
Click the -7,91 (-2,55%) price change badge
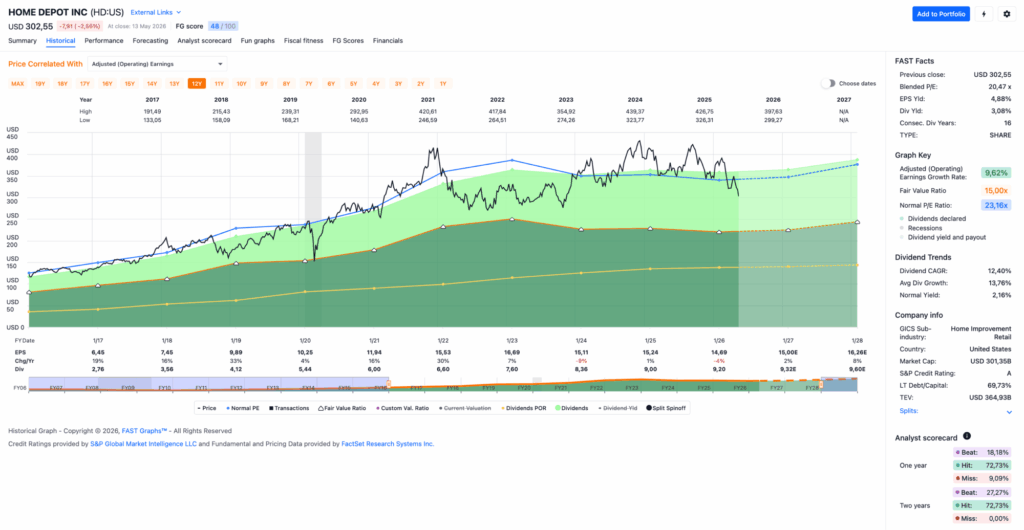pyautogui.click(x=79, y=26)
